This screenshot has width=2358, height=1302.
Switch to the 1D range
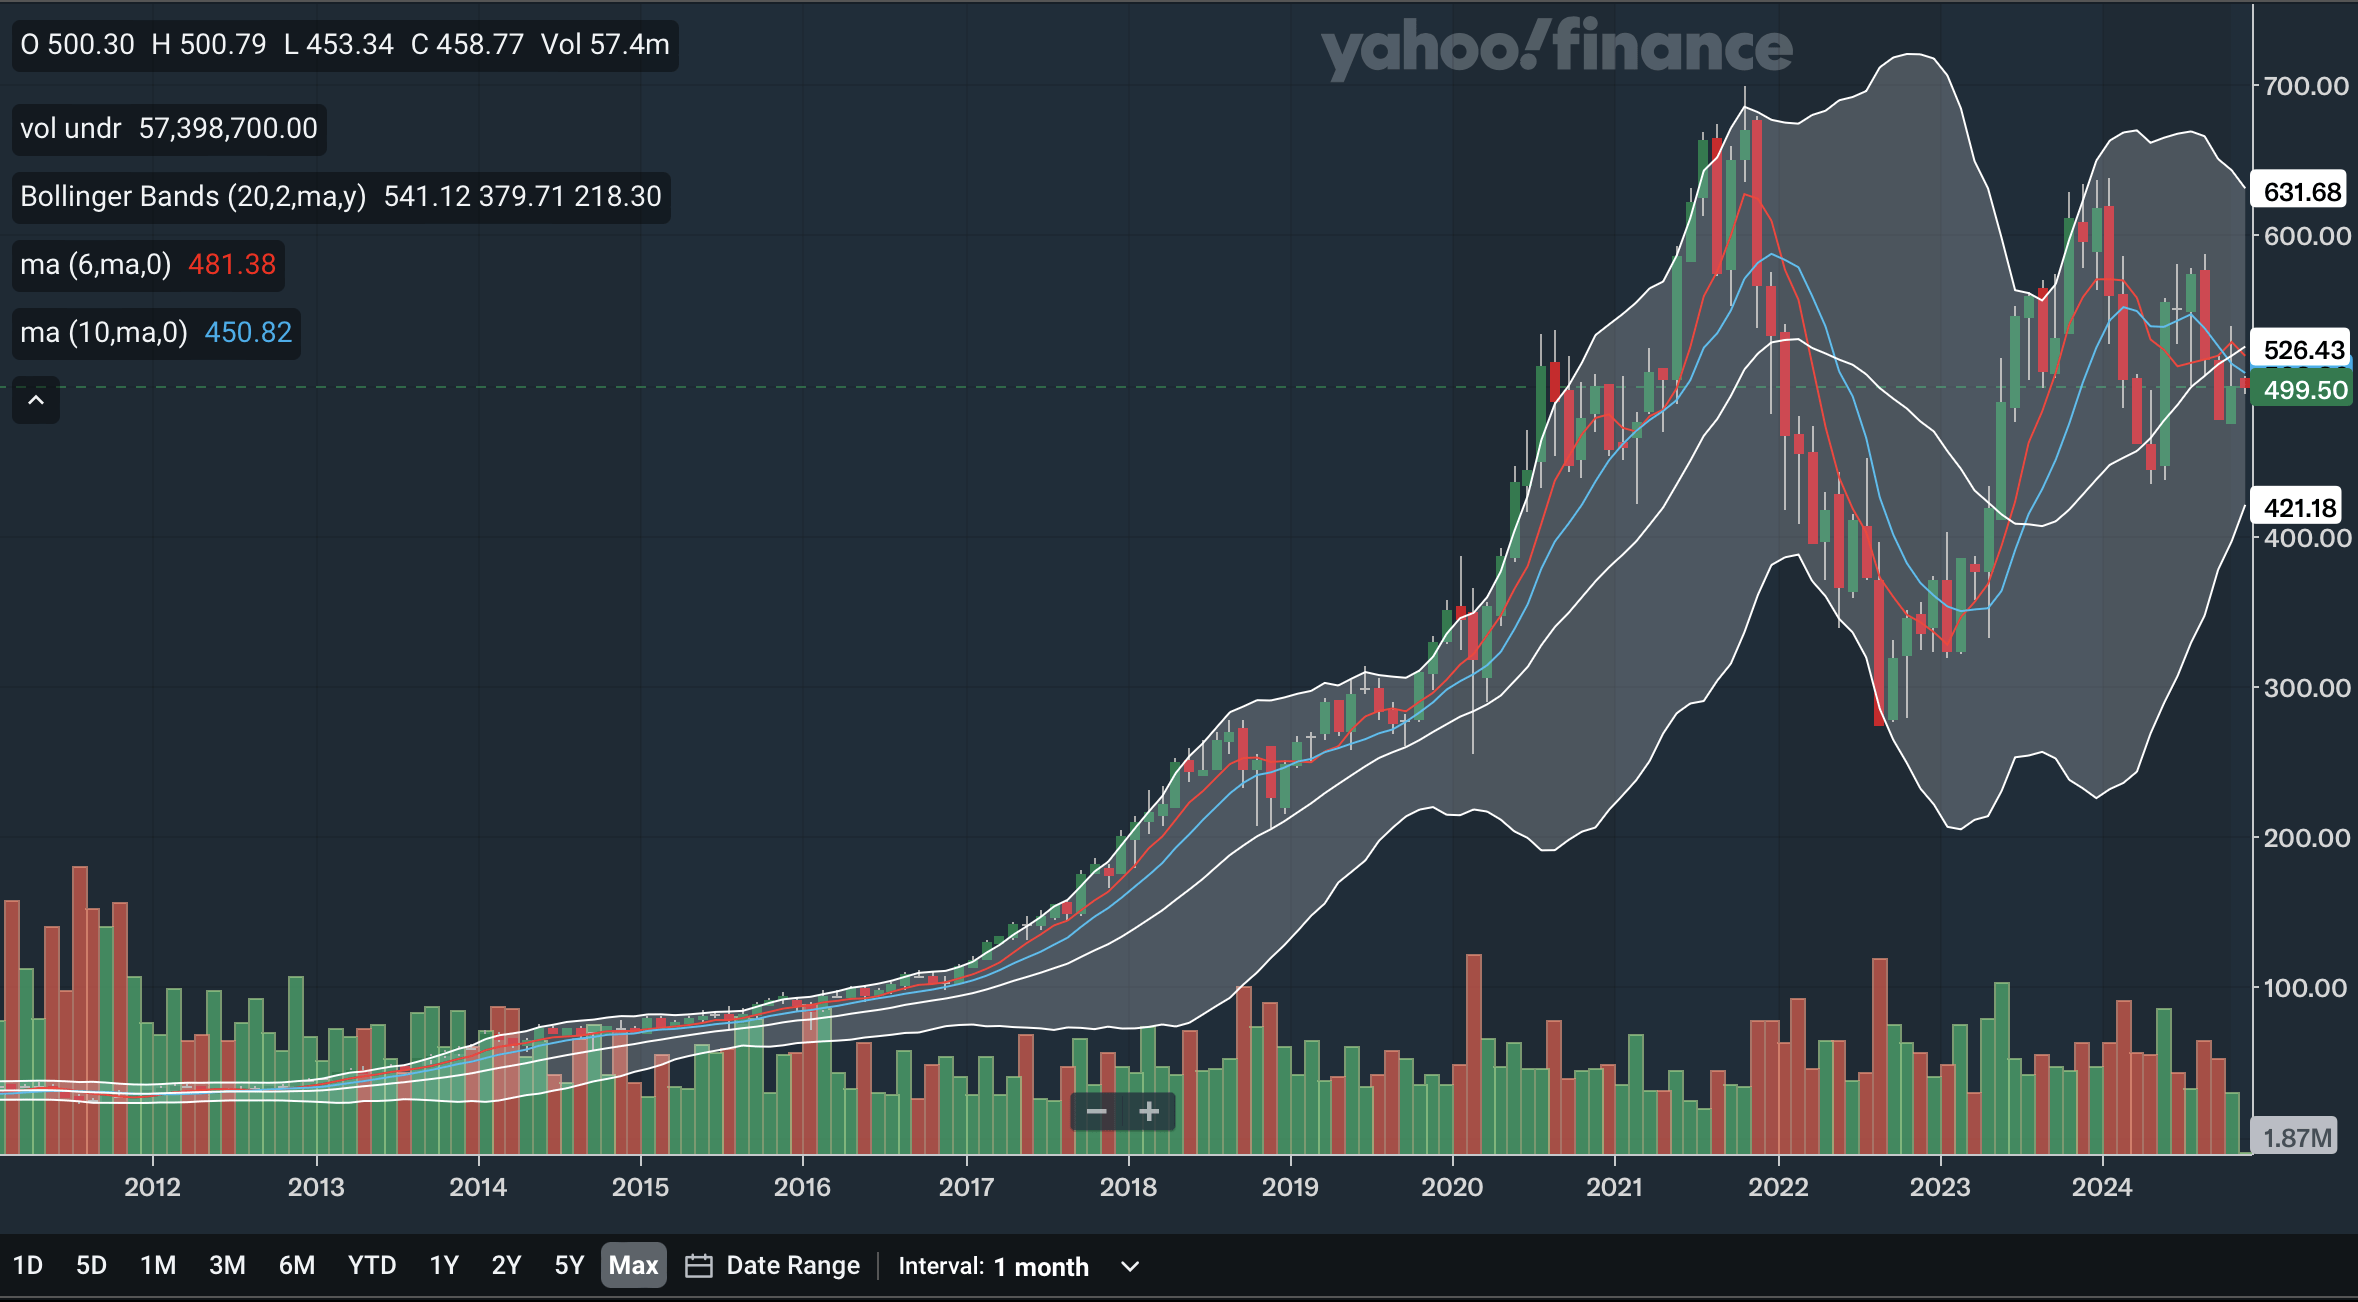28,1266
